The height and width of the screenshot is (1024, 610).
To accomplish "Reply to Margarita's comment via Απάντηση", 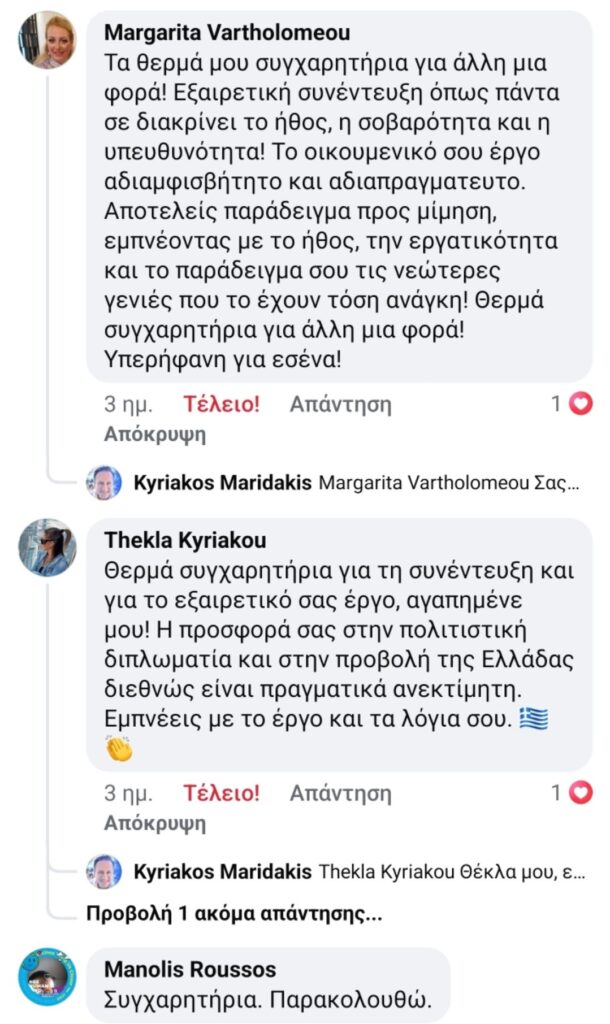I will pos(340,405).
